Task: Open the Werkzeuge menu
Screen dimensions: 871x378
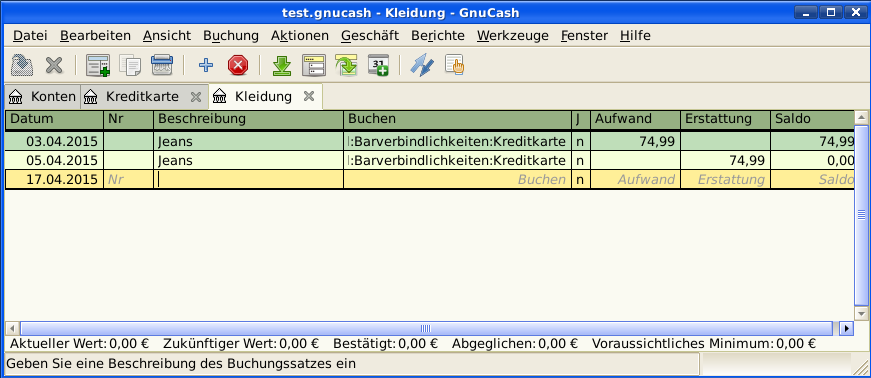Action: click(x=512, y=36)
